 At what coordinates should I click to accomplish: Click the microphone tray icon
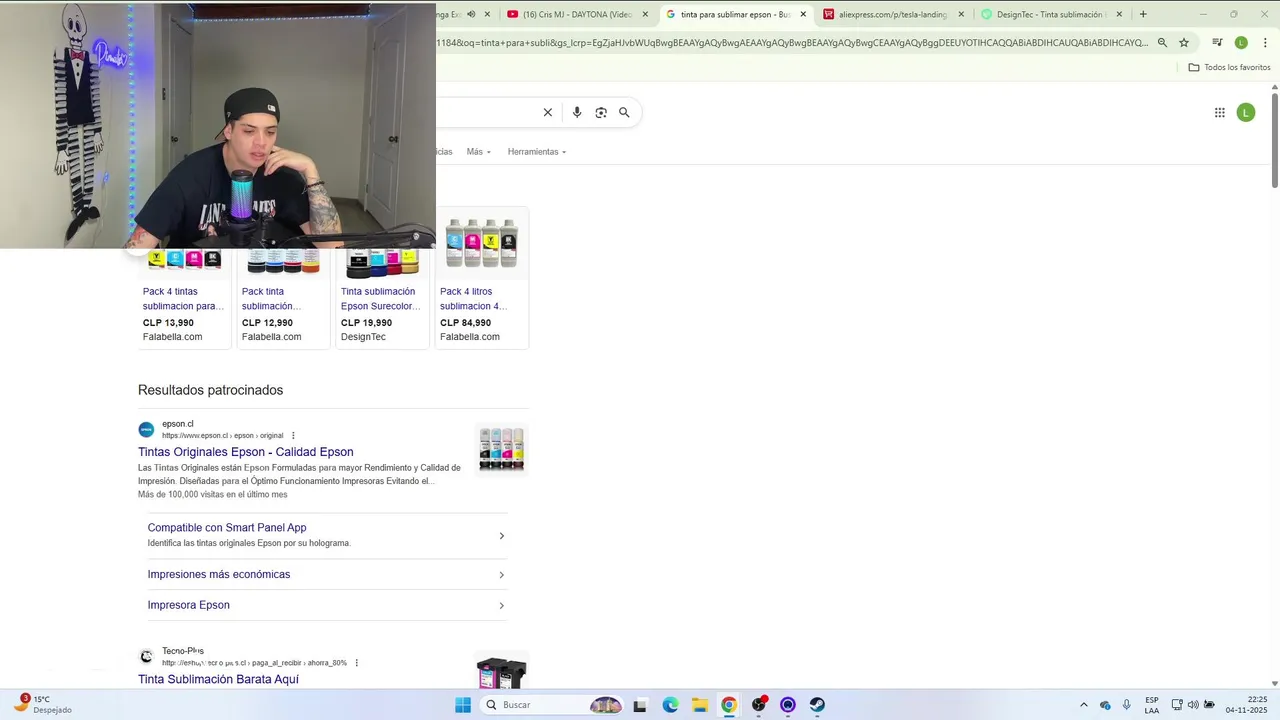[x=1127, y=705]
